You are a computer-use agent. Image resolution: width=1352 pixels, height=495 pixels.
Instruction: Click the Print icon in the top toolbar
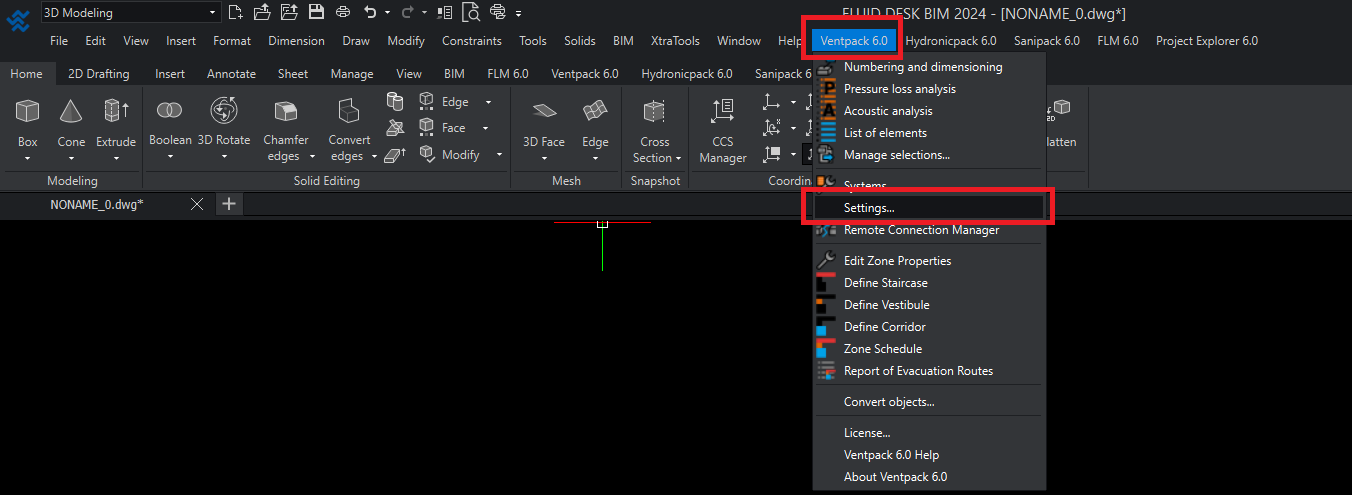[343, 13]
